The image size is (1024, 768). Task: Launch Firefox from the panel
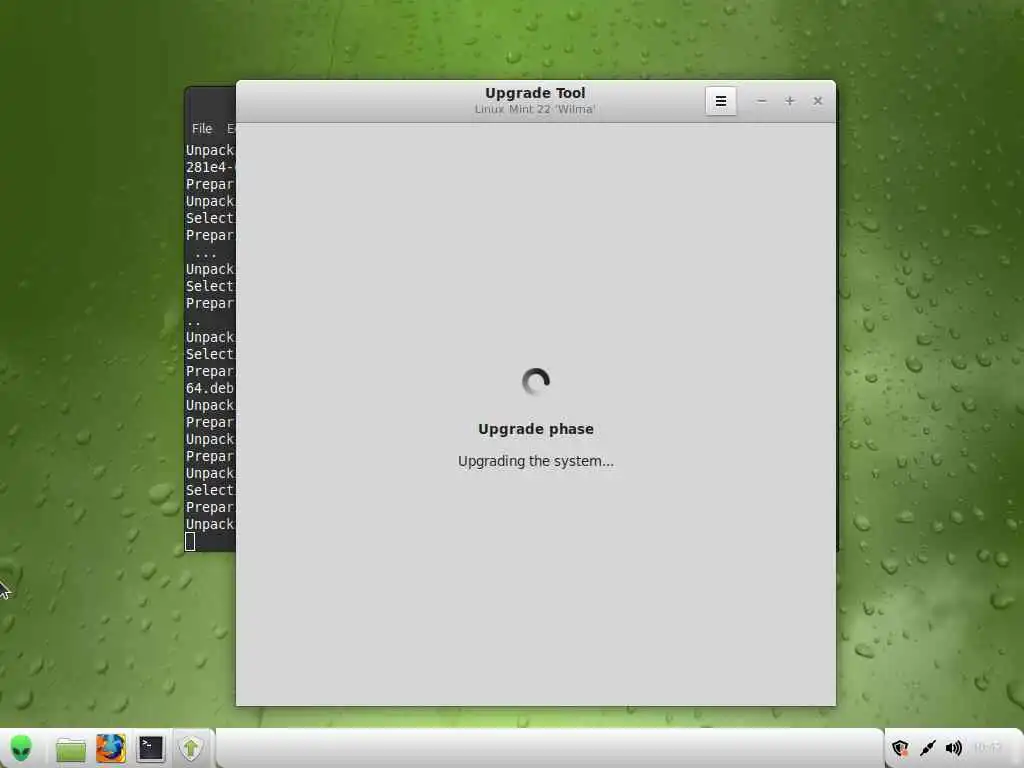pos(110,748)
